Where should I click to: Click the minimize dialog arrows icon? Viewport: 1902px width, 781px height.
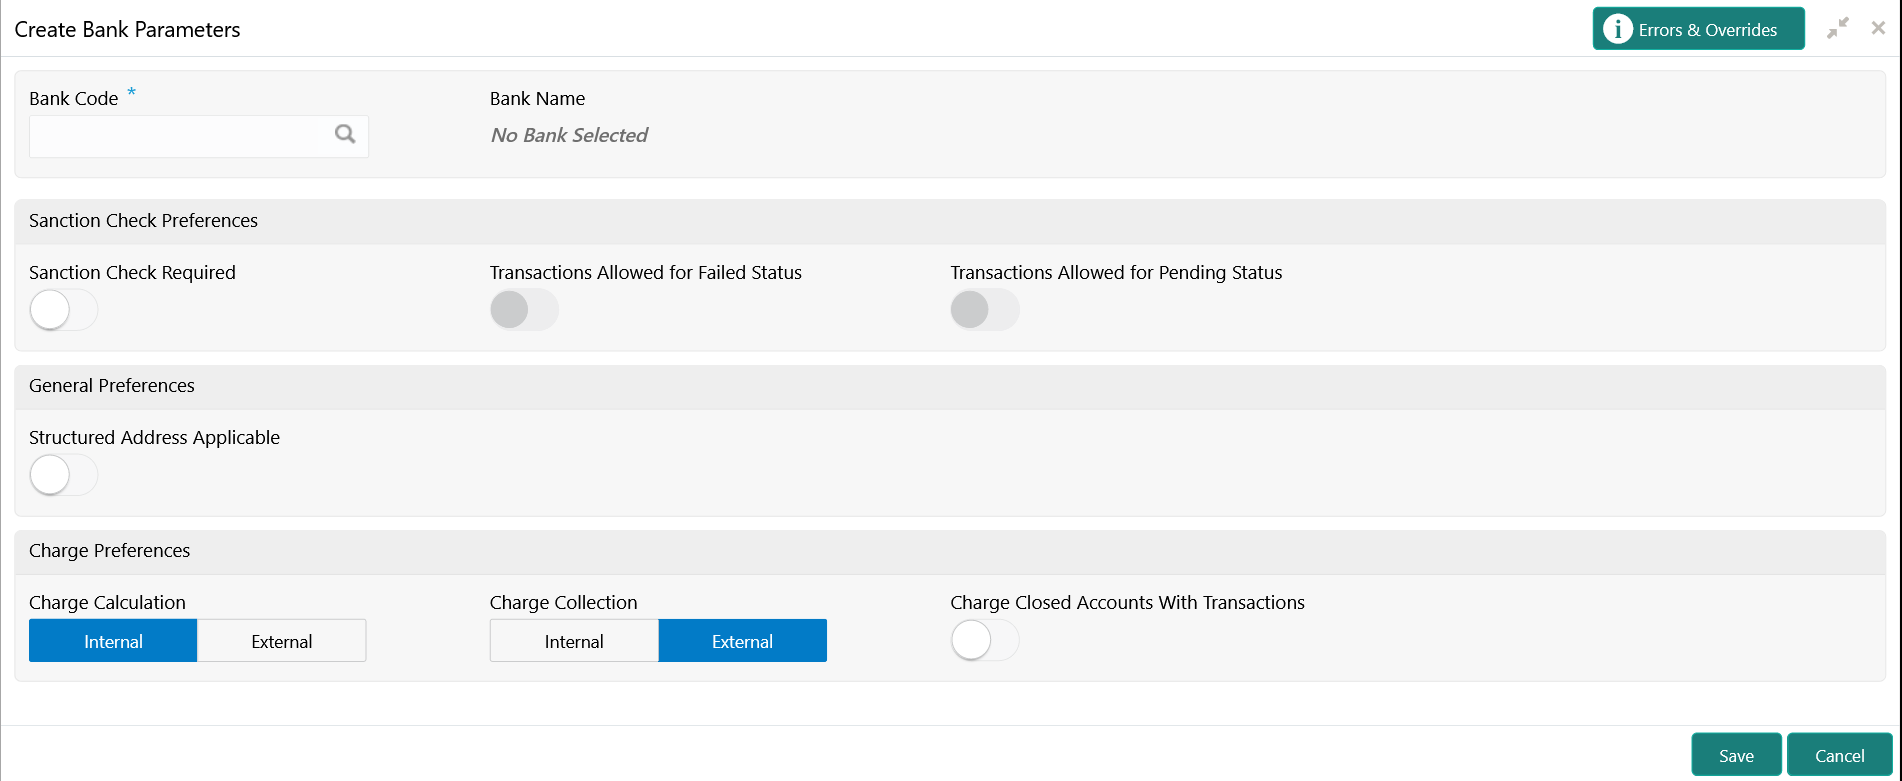1838,29
